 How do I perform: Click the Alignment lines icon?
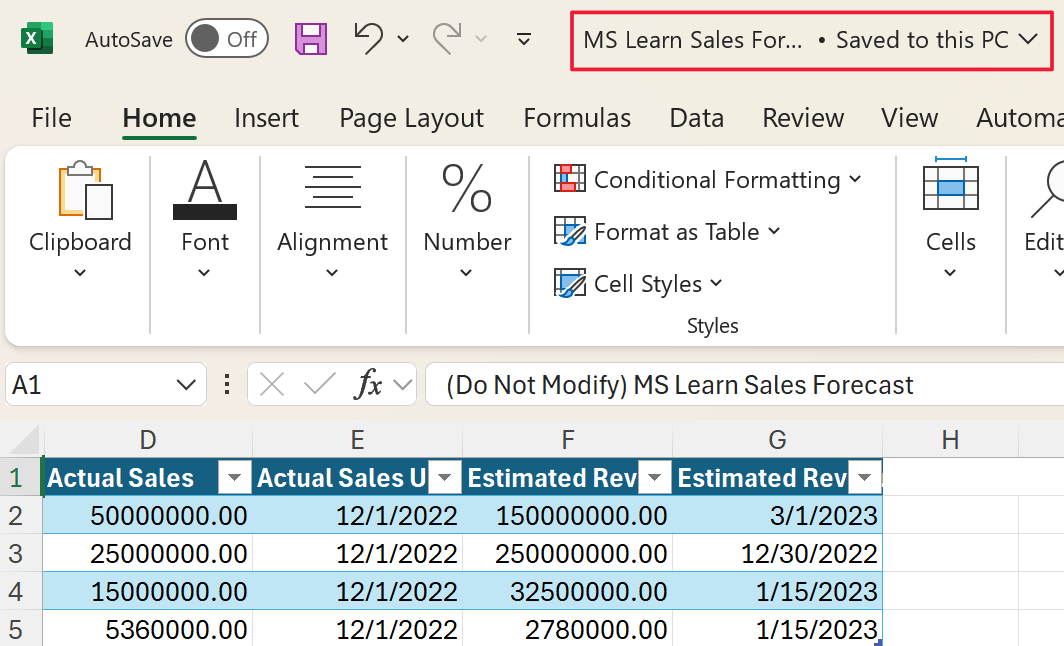click(x=332, y=187)
